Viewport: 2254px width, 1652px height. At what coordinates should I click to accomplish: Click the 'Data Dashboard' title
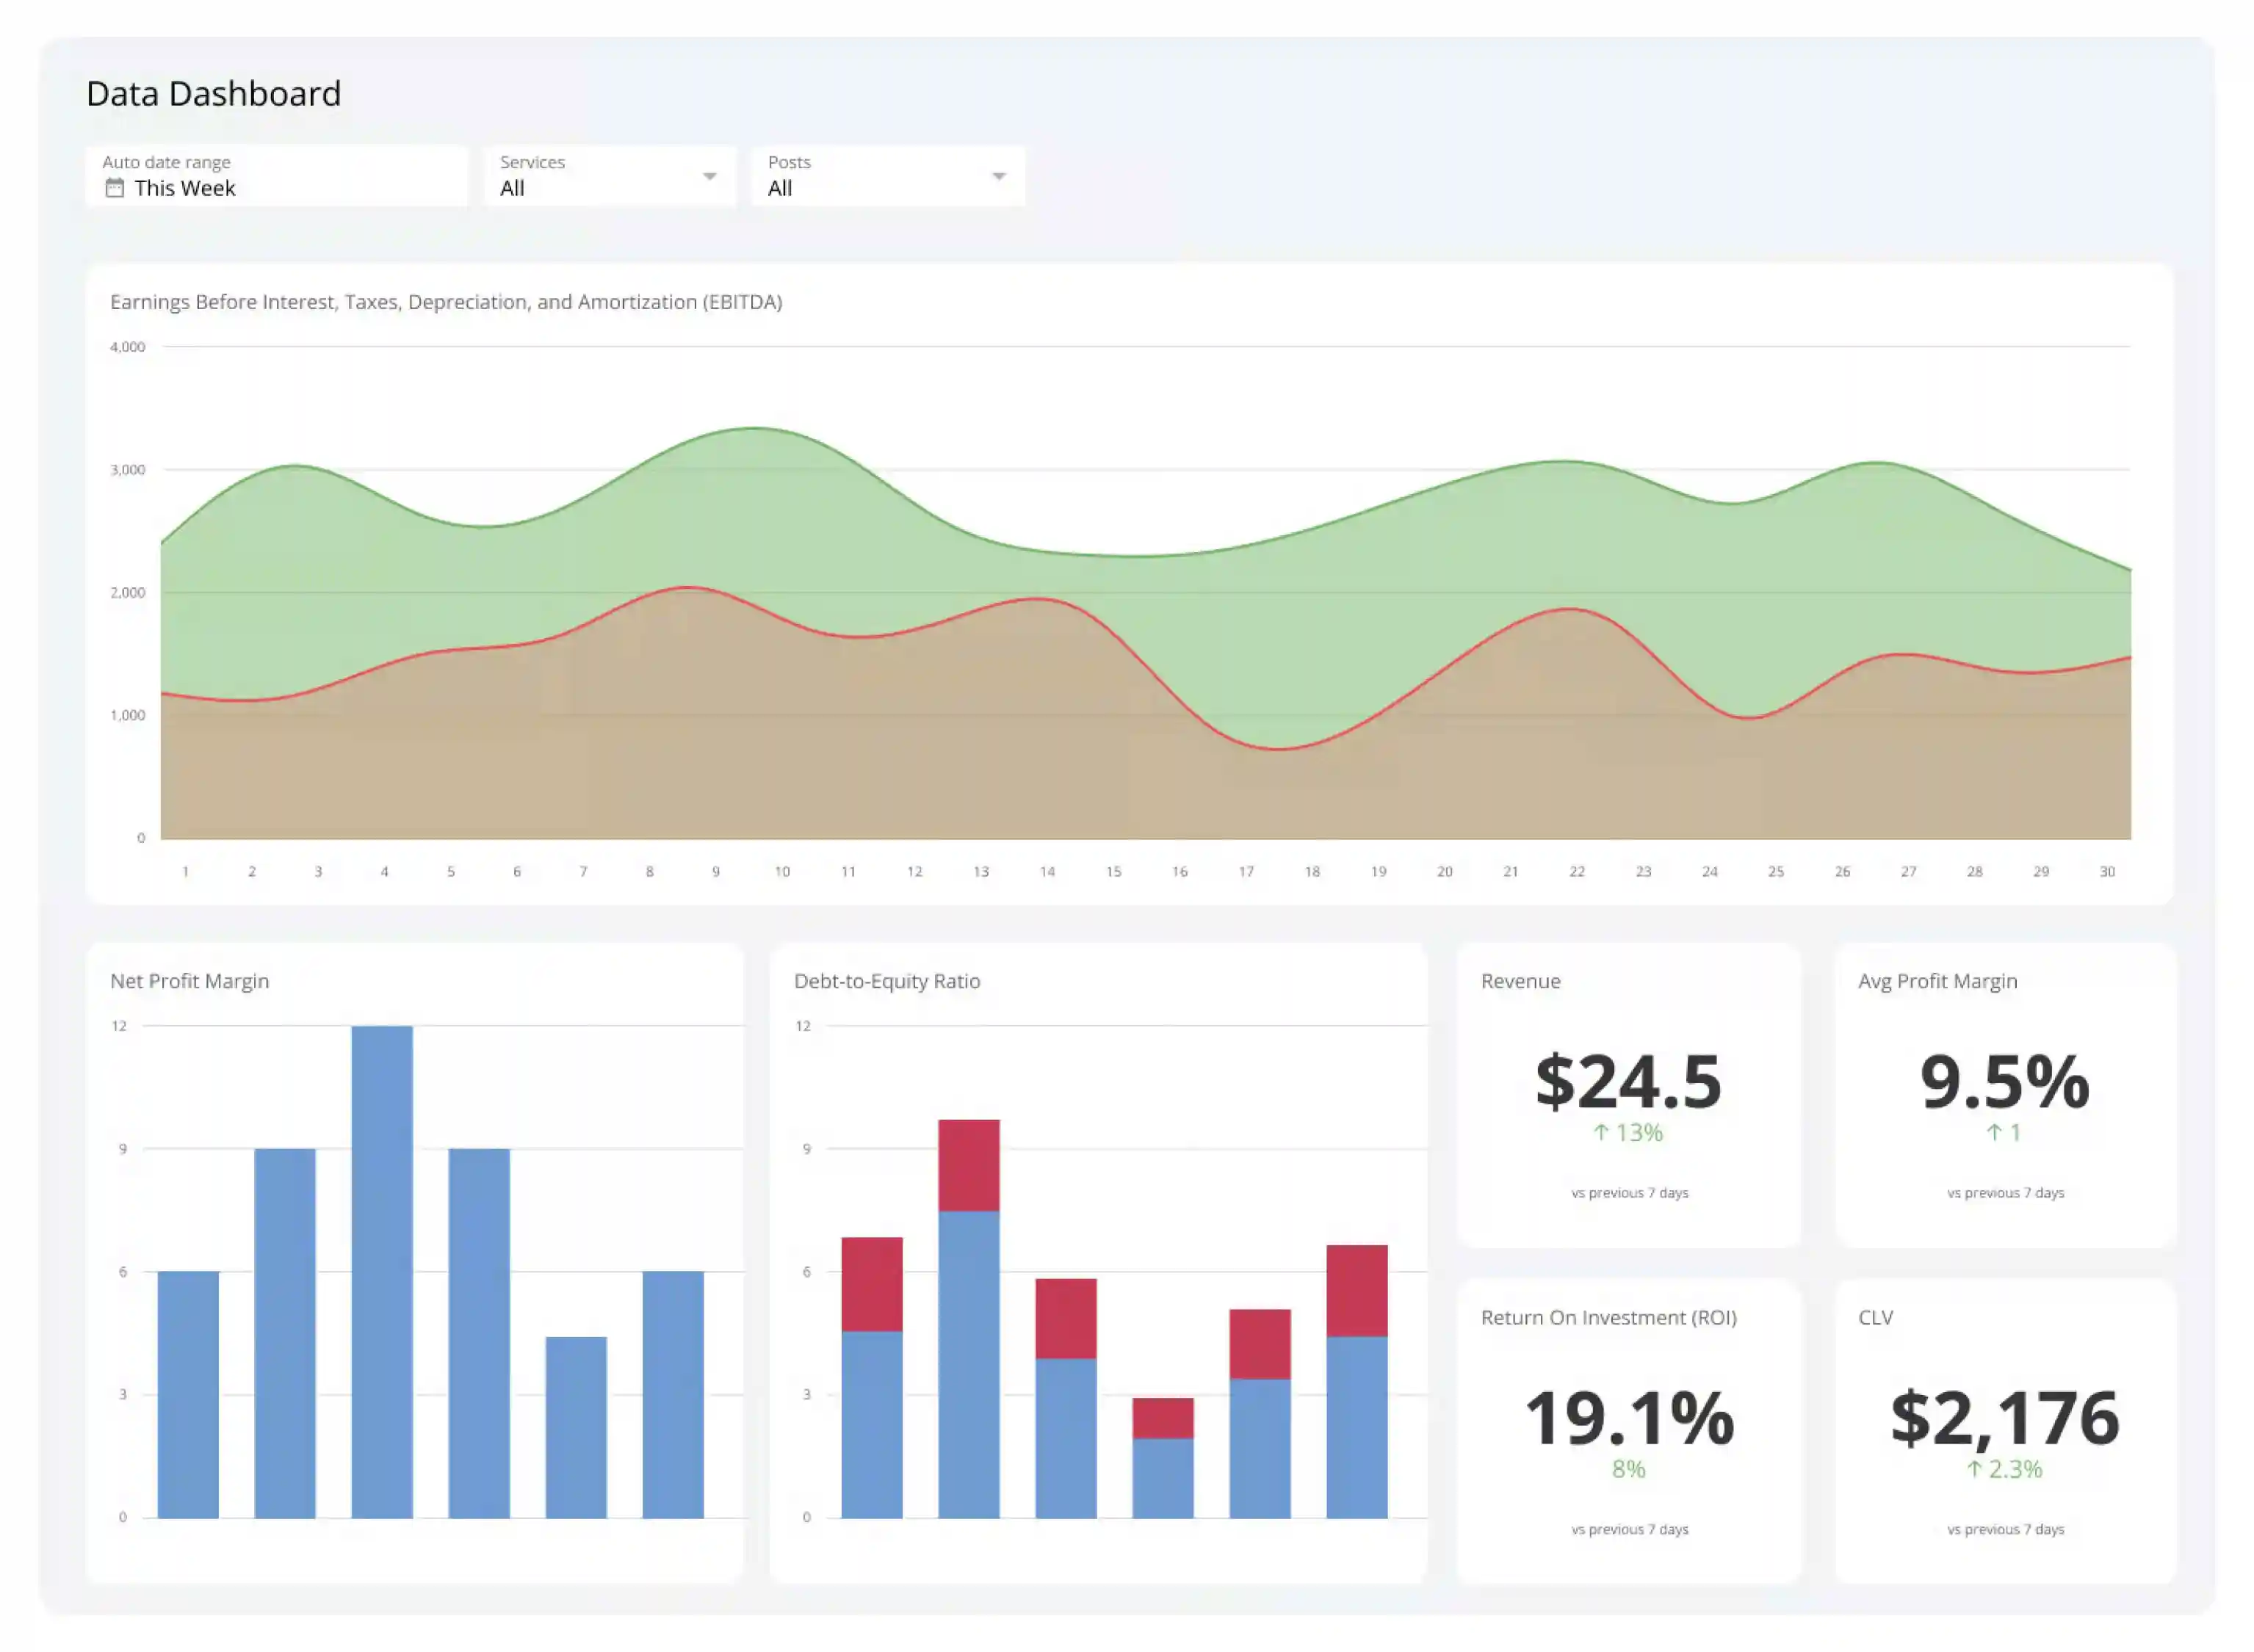tap(213, 93)
